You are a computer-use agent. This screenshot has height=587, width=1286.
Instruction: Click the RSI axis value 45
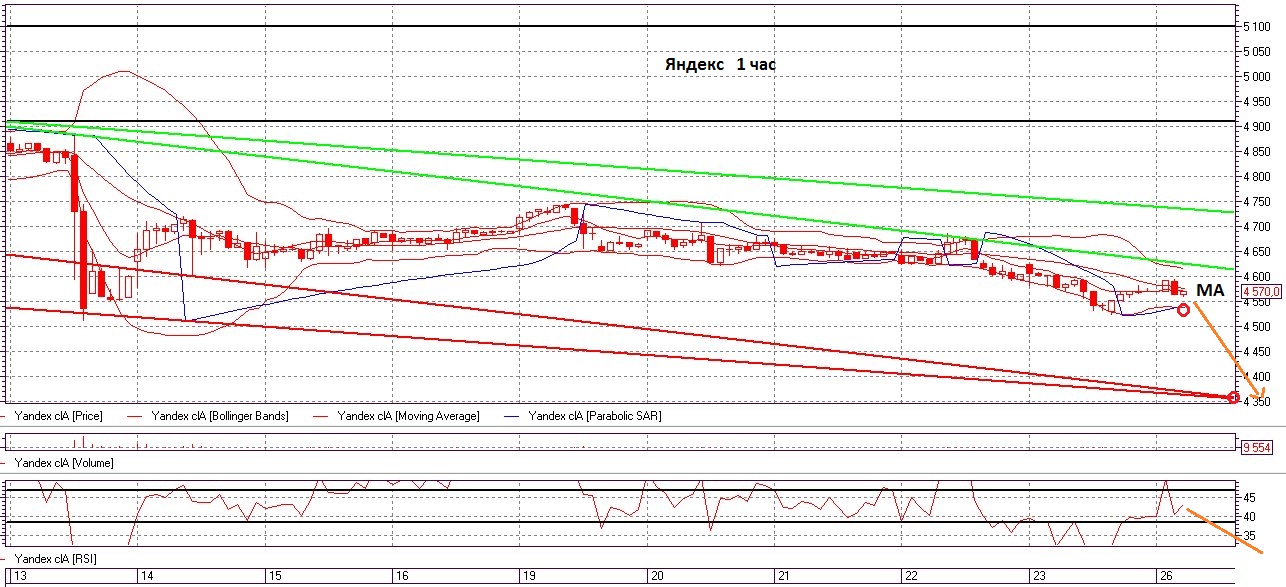point(1250,497)
